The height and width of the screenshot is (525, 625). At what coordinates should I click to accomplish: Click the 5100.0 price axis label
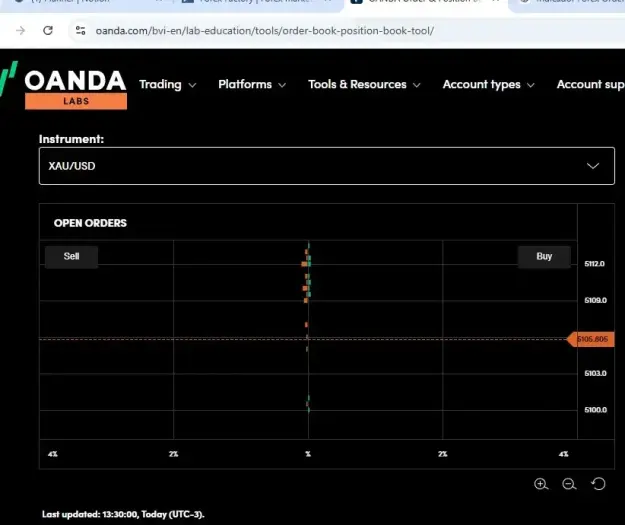(596, 410)
